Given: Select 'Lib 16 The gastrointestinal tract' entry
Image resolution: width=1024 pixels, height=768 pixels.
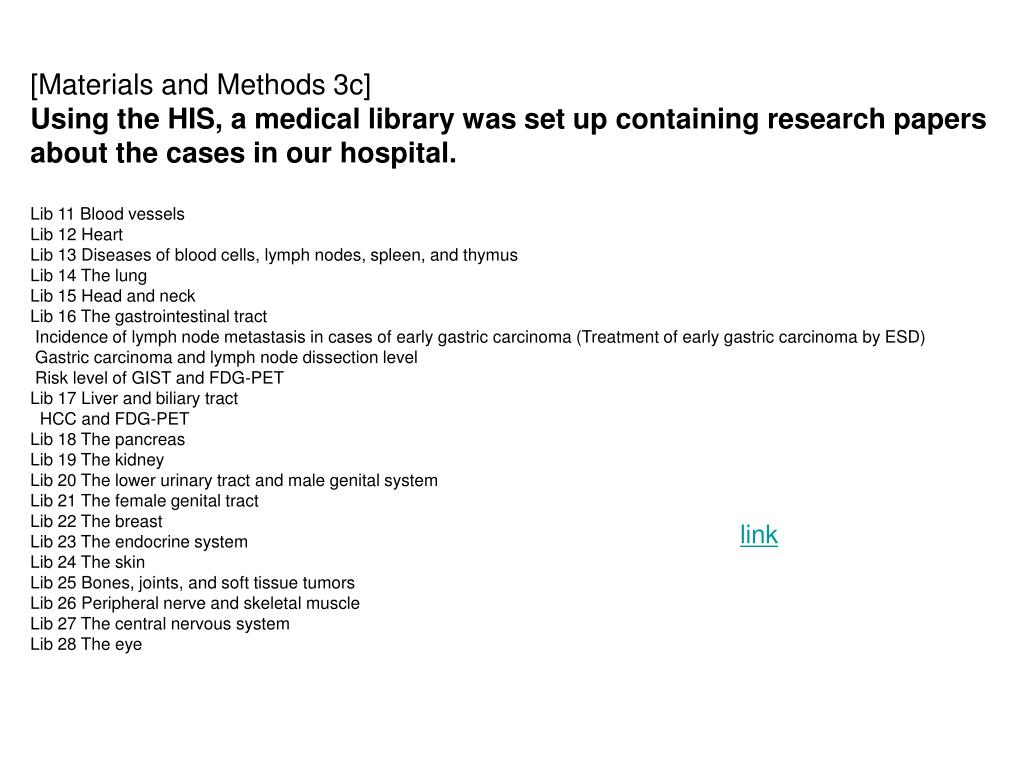Looking at the screenshot, I should (x=148, y=317).
